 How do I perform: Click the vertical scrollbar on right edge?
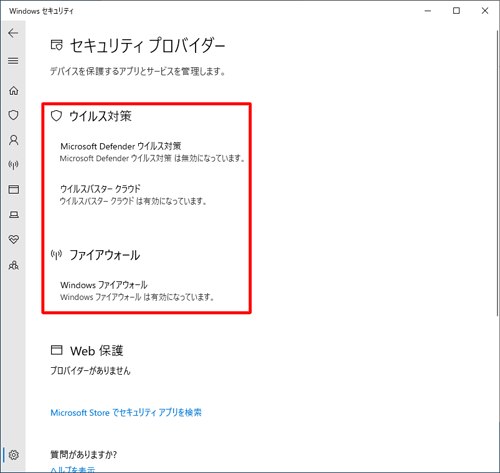point(498,173)
